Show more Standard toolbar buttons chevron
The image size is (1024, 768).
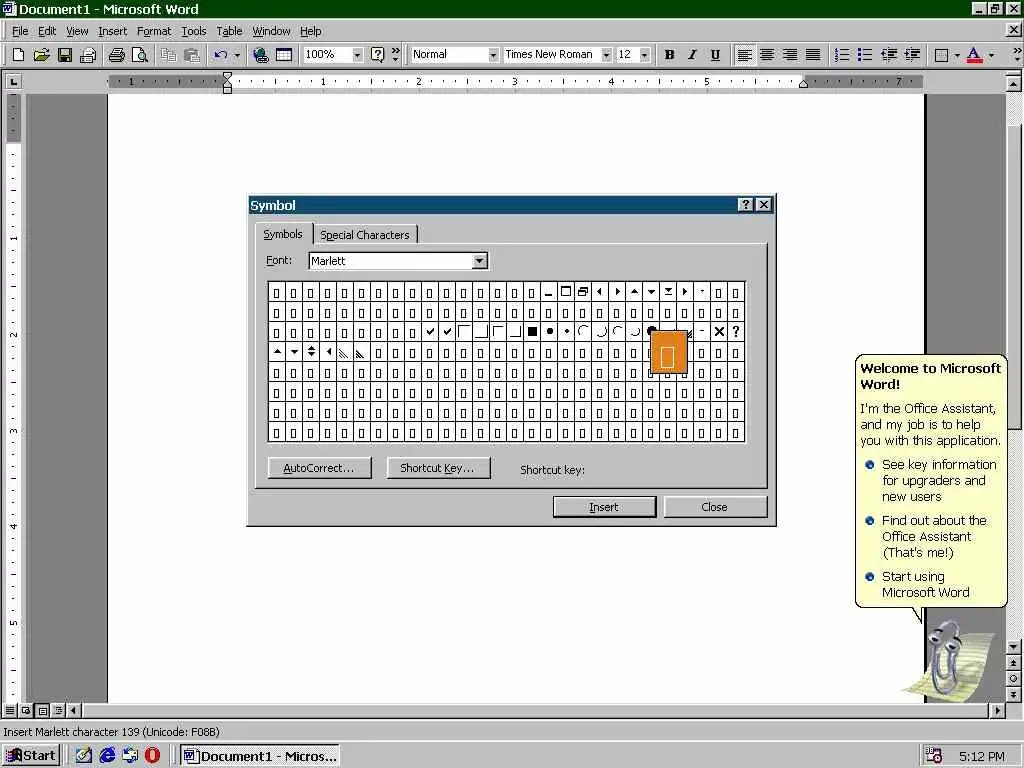[x=395, y=55]
